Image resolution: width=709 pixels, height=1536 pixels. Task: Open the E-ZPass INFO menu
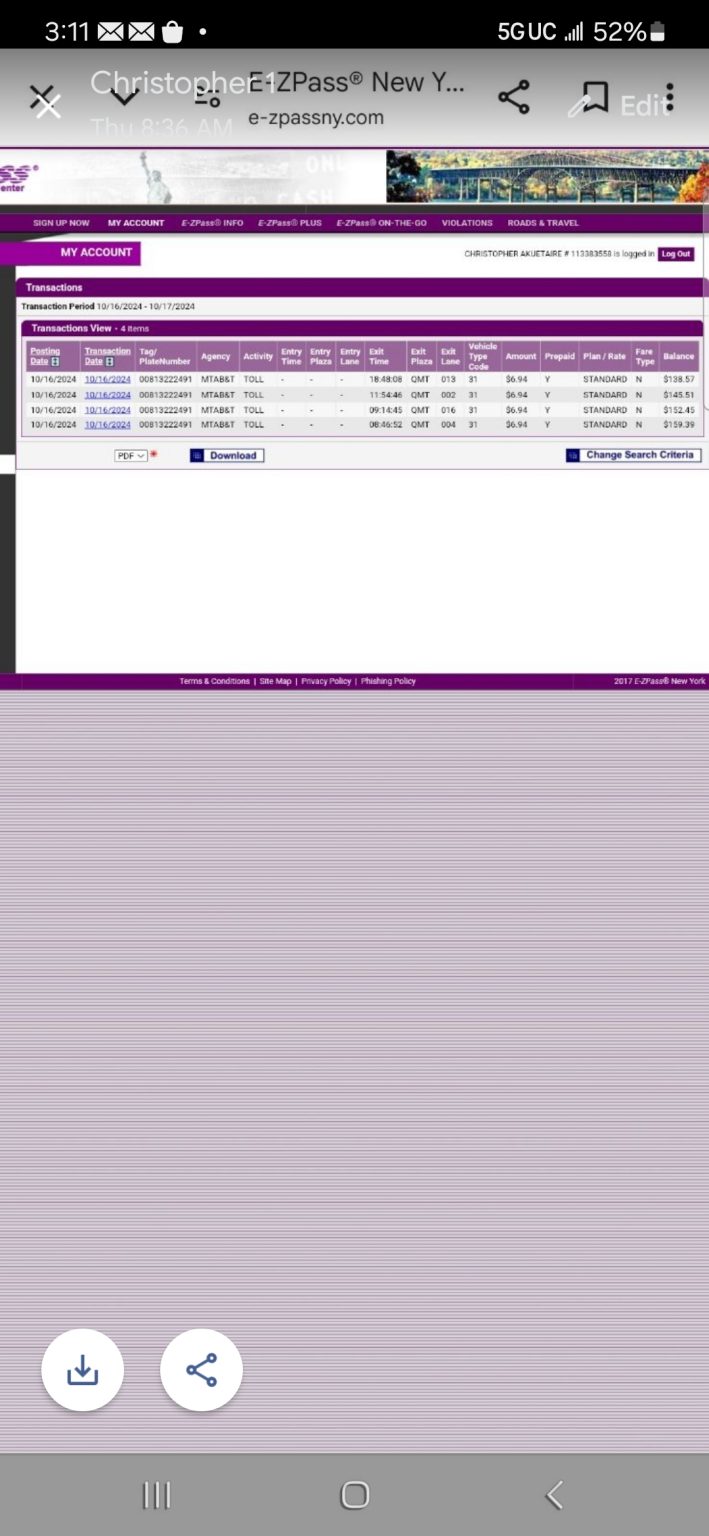(212, 223)
